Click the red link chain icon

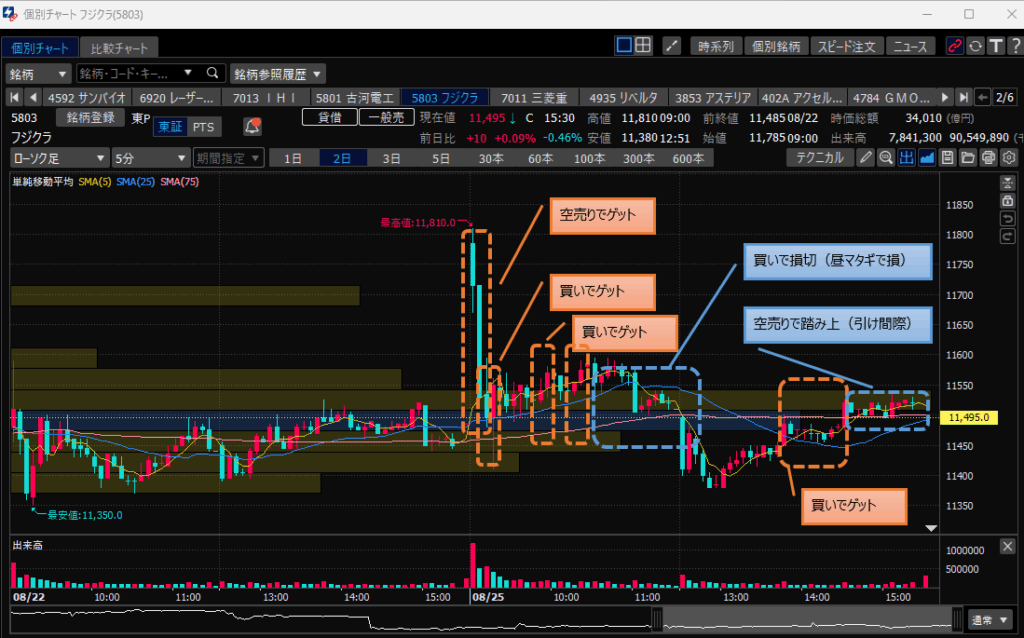[x=954, y=46]
